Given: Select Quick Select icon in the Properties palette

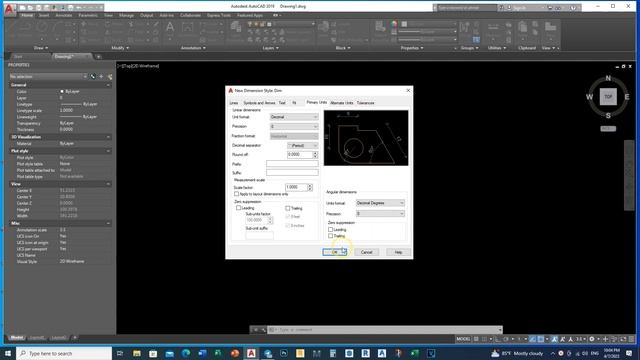Looking at the screenshot, I should click(x=110, y=76).
